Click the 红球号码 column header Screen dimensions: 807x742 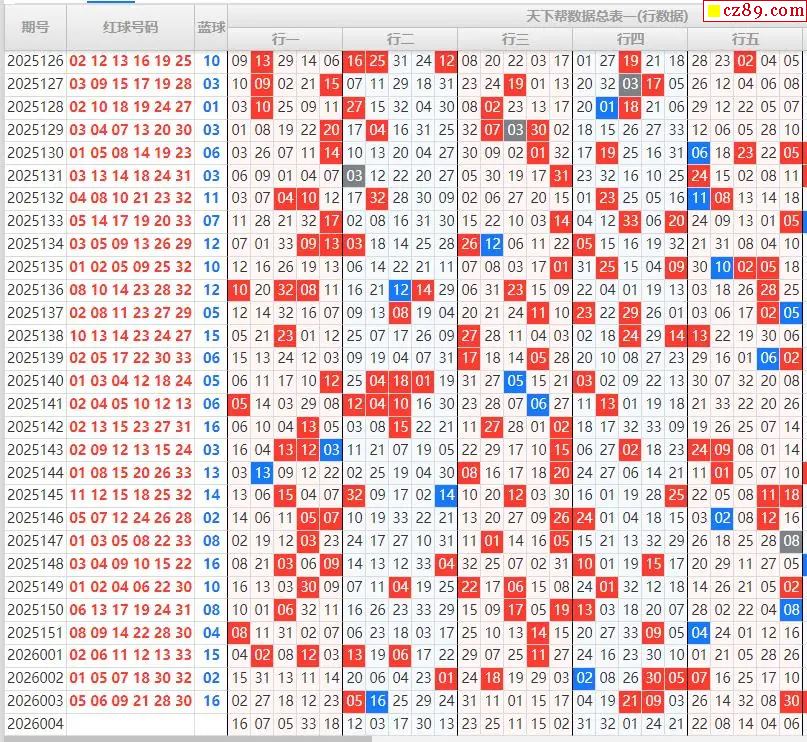[130, 27]
